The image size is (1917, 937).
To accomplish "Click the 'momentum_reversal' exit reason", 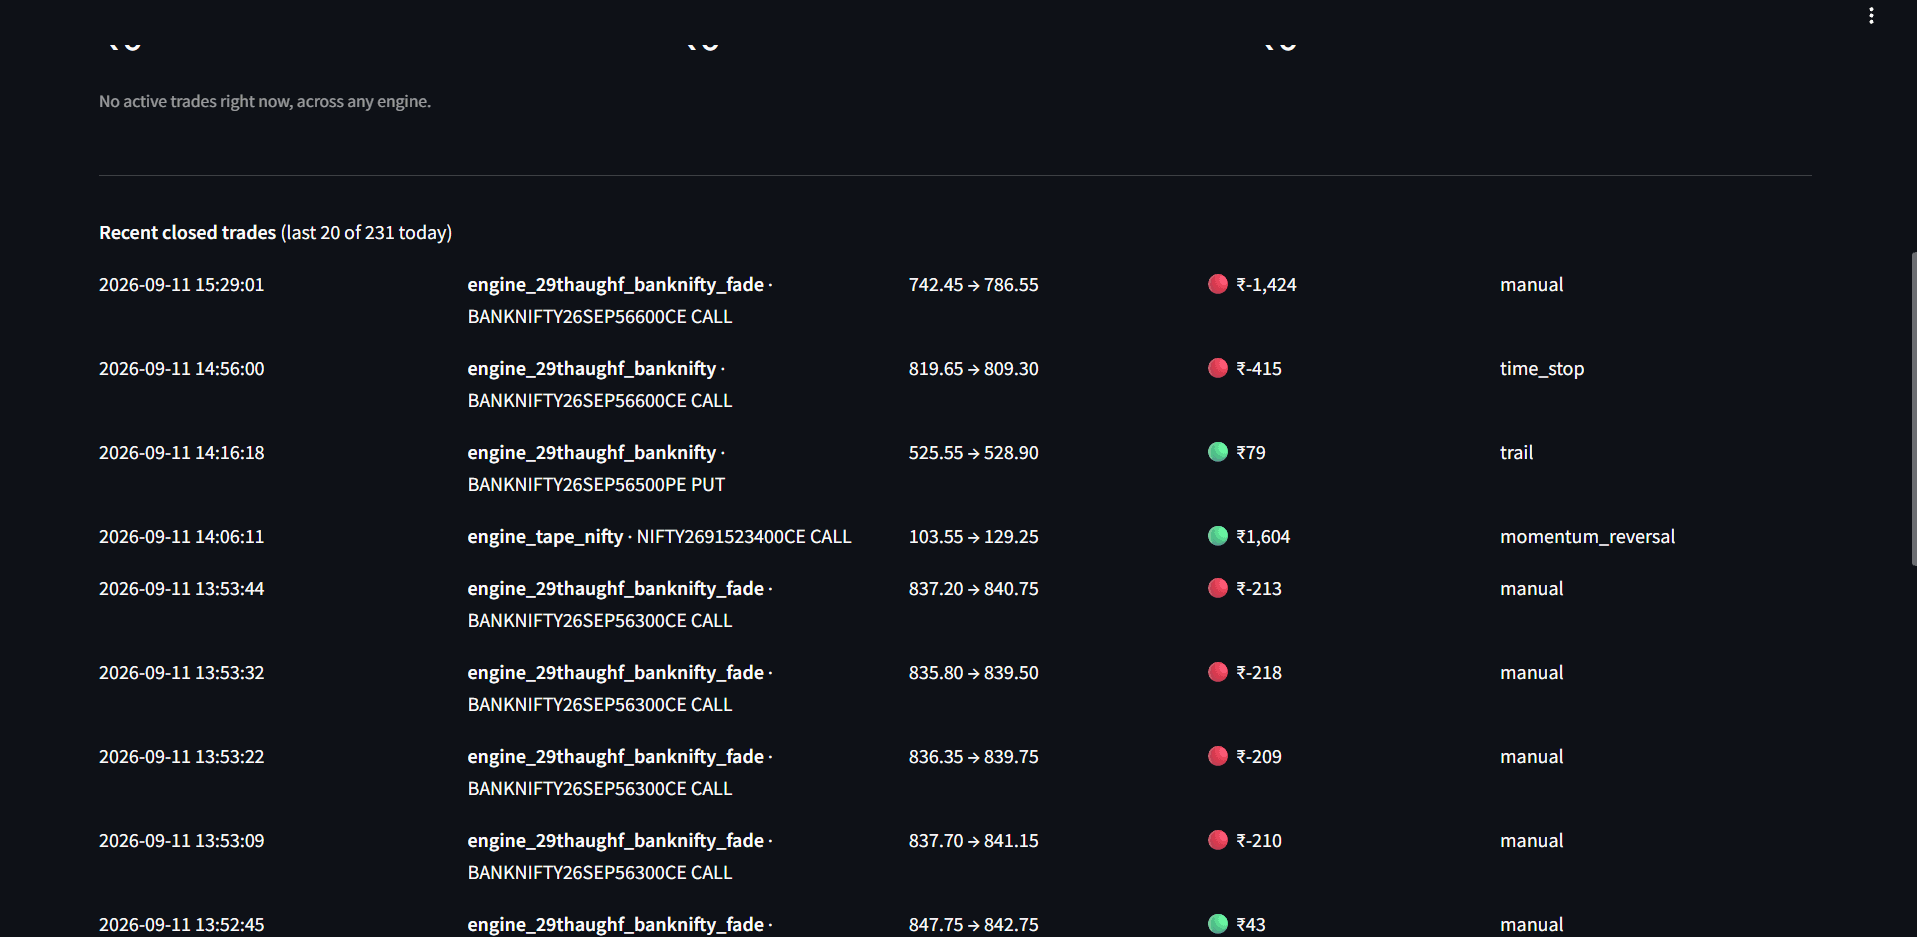I will 1587,536.
